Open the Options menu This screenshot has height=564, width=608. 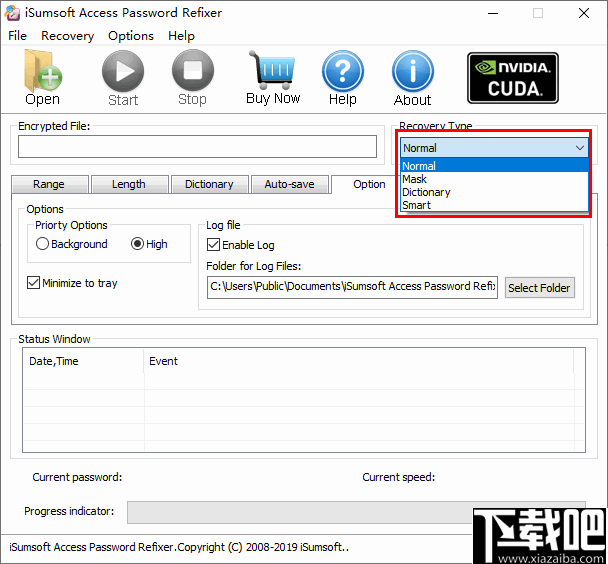(131, 36)
